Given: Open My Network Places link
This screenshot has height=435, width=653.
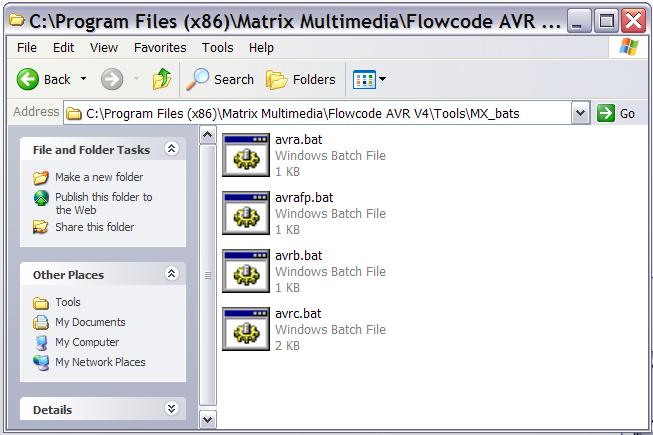Looking at the screenshot, I should click(100, 362).
